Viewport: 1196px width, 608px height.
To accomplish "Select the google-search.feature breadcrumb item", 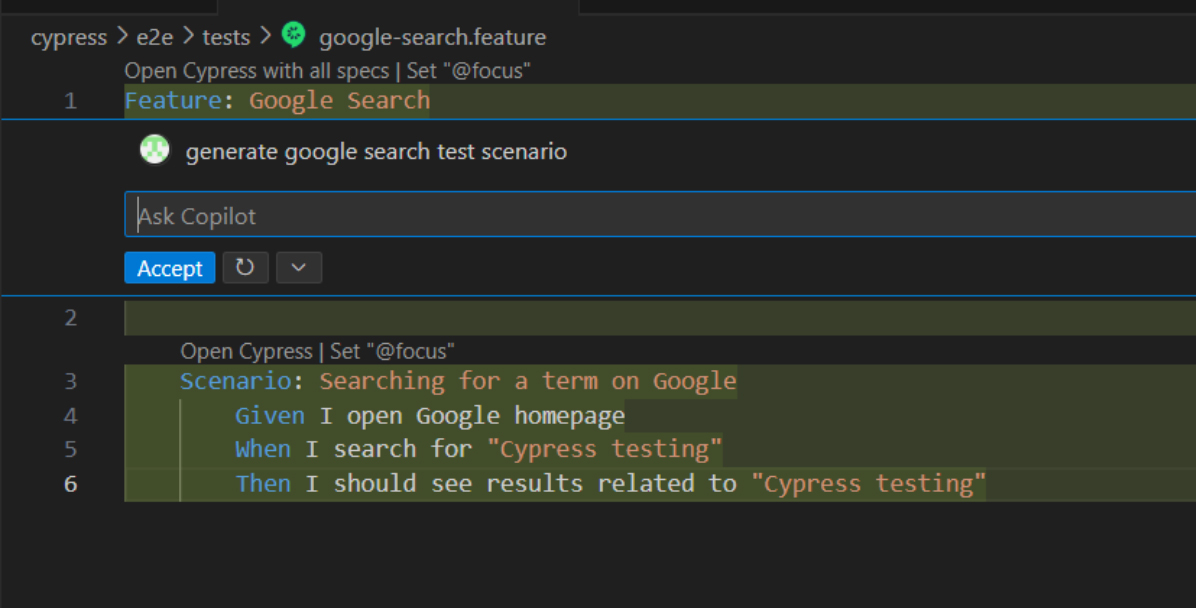I will [x=432, y=37].
